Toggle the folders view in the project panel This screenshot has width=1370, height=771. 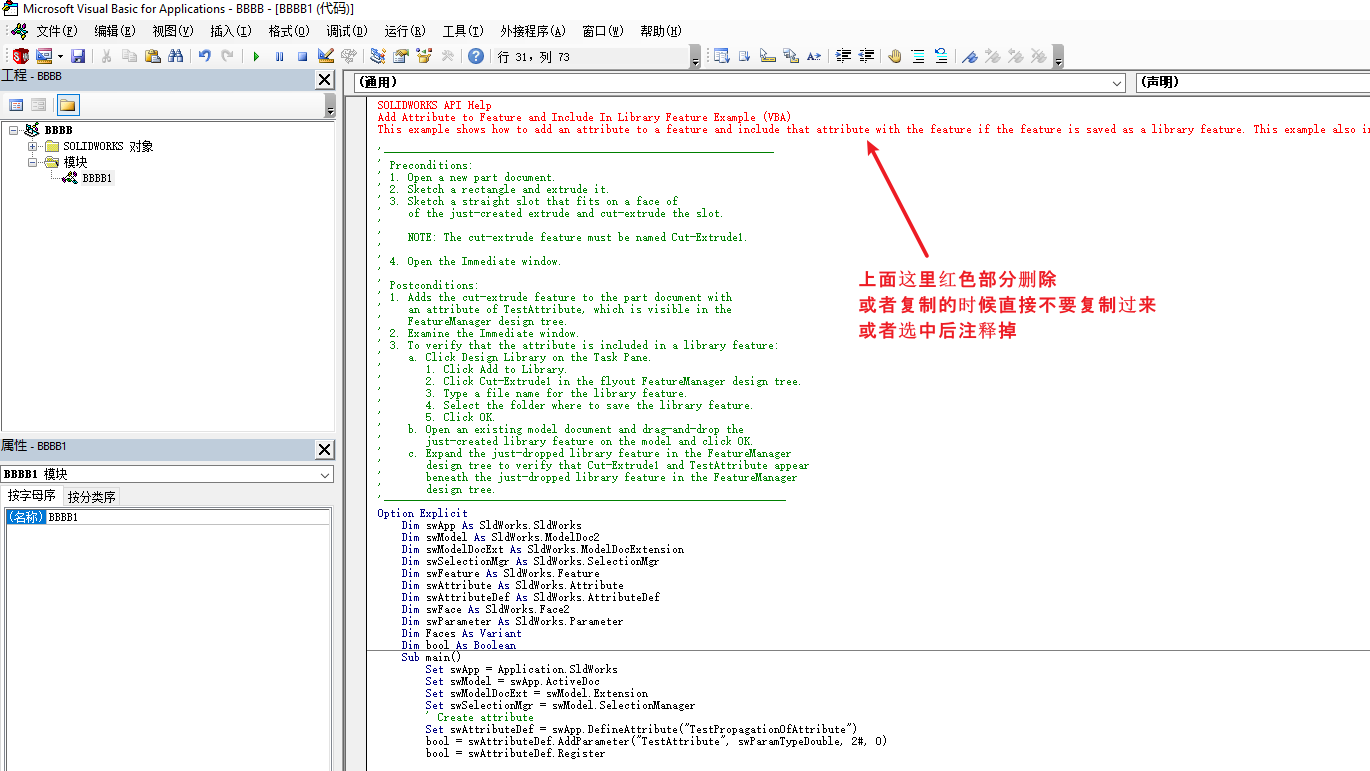click(x=67, y=105)
